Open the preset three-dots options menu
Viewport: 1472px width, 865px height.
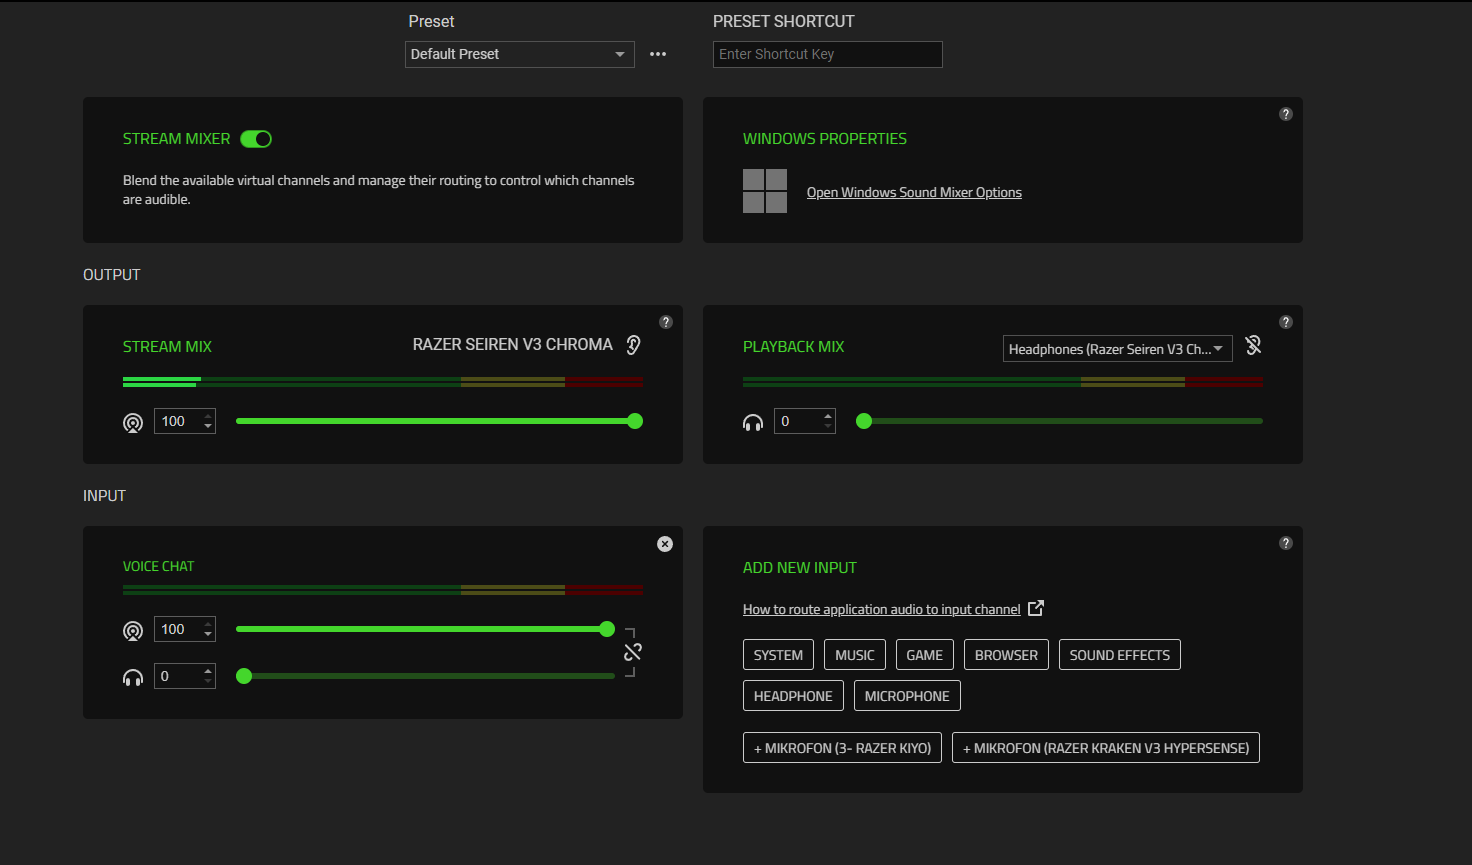coord(658,54)
